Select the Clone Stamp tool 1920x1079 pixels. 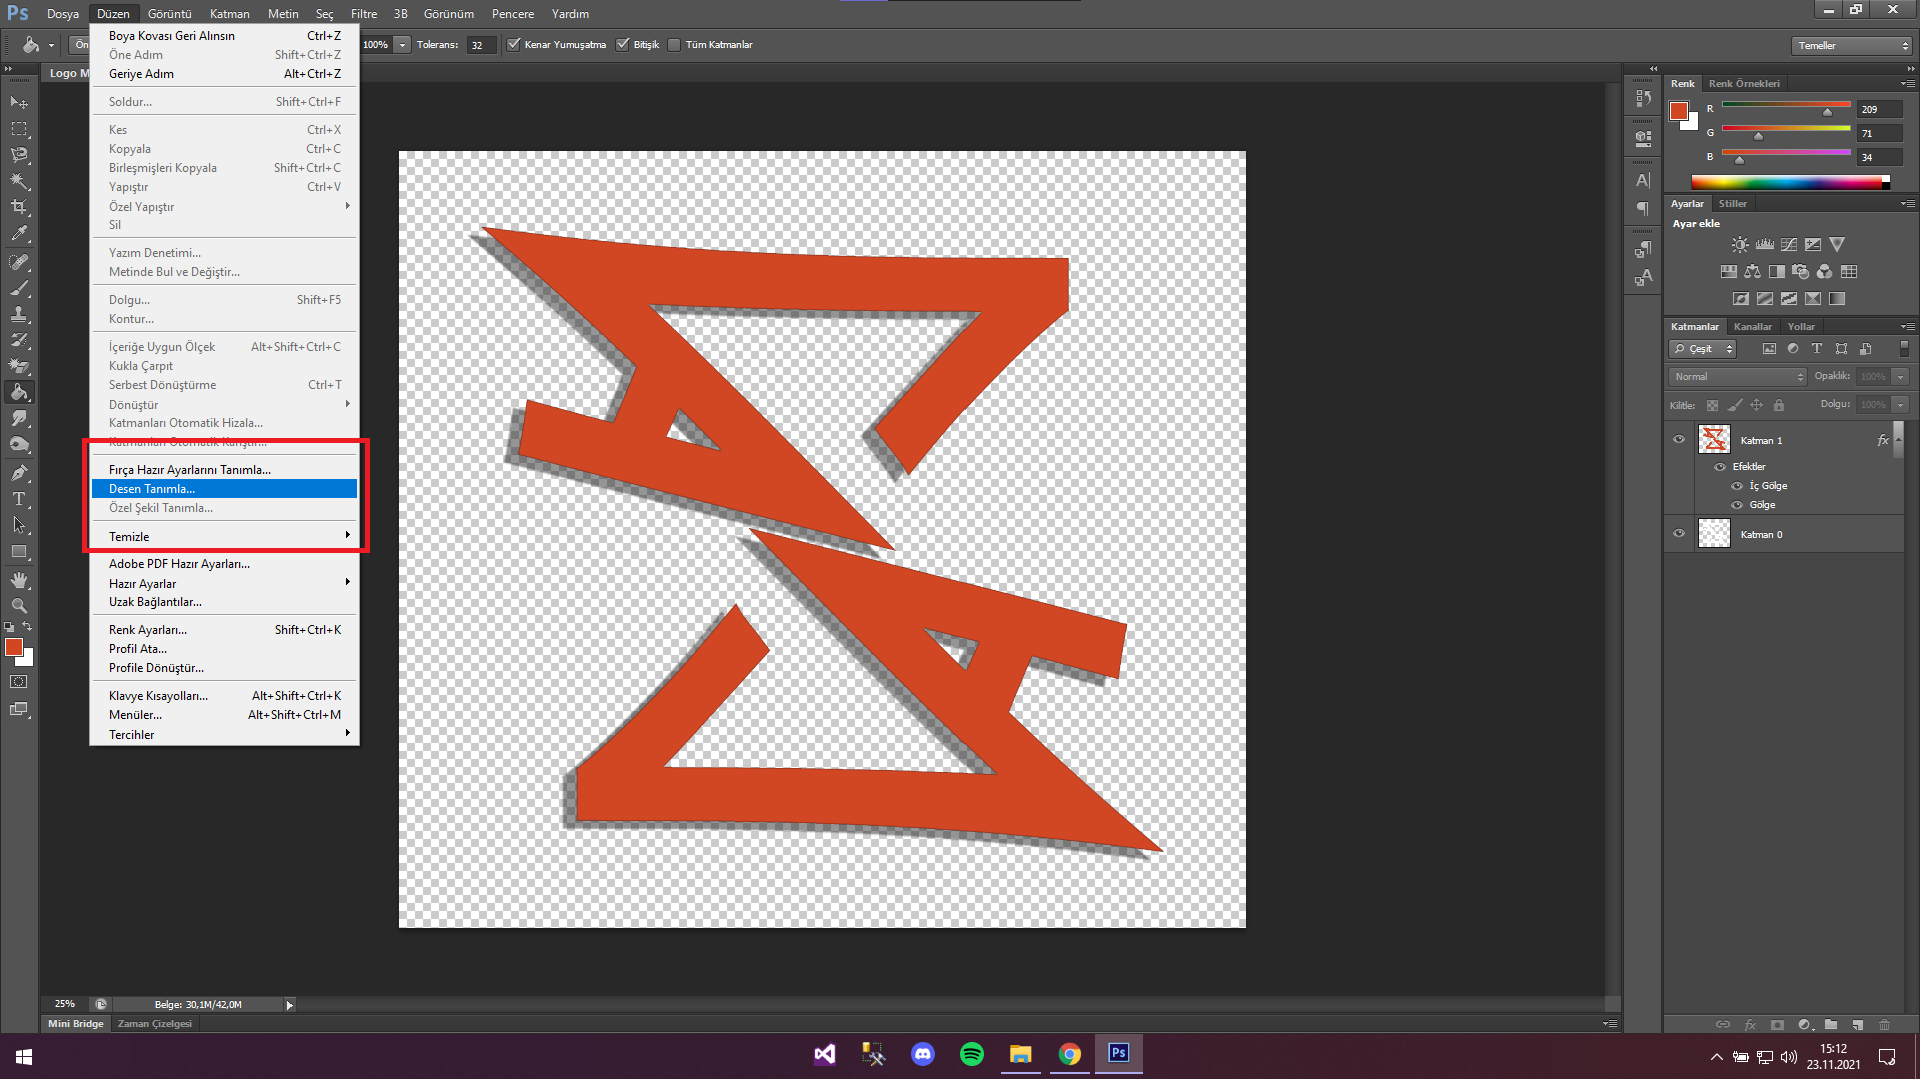pyautogui.click(x=19, y=314)
